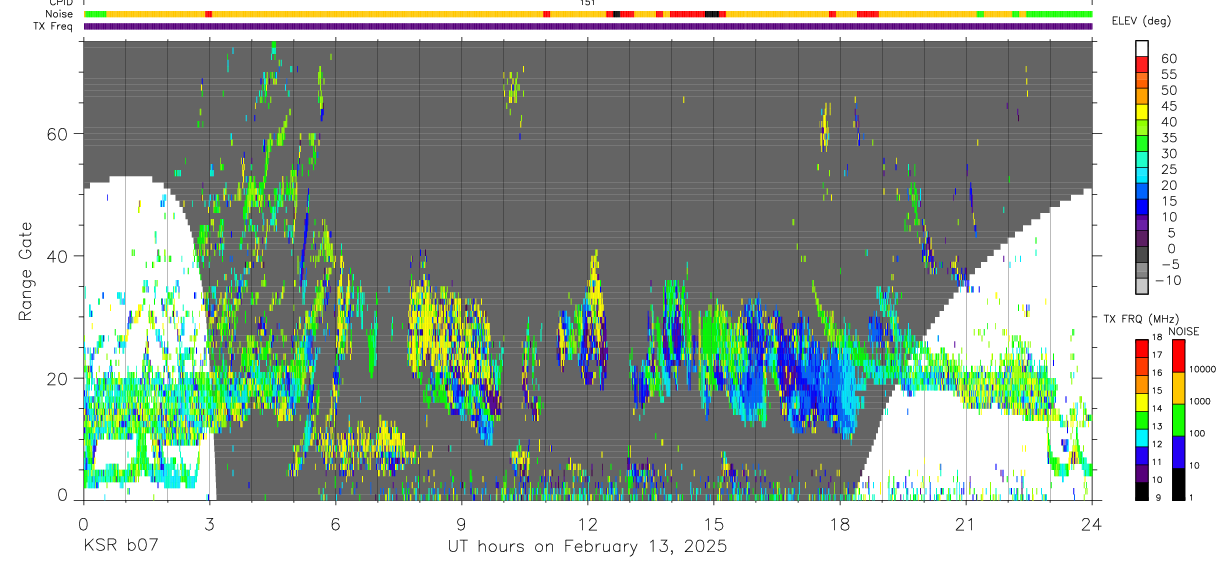Click the '30' label in ELEV legend
Screen dimensions: 1228x567
point(1168,153)
